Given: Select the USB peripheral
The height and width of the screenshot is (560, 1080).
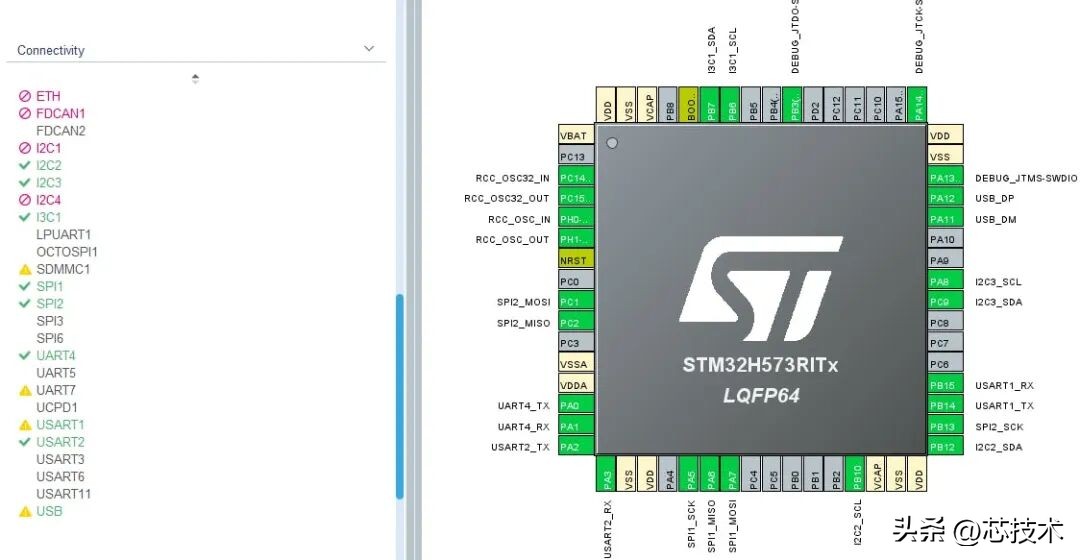Looking at the screenshot, I should tap(49, 511).
